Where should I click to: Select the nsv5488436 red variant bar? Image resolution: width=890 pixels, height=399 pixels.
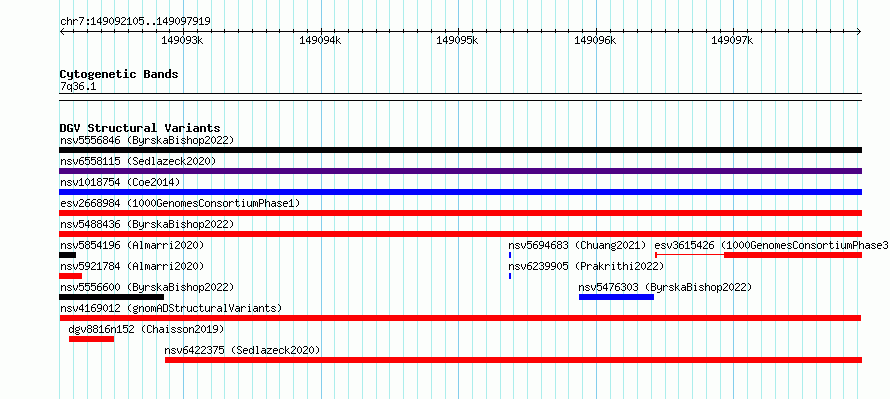pos(460,234)
